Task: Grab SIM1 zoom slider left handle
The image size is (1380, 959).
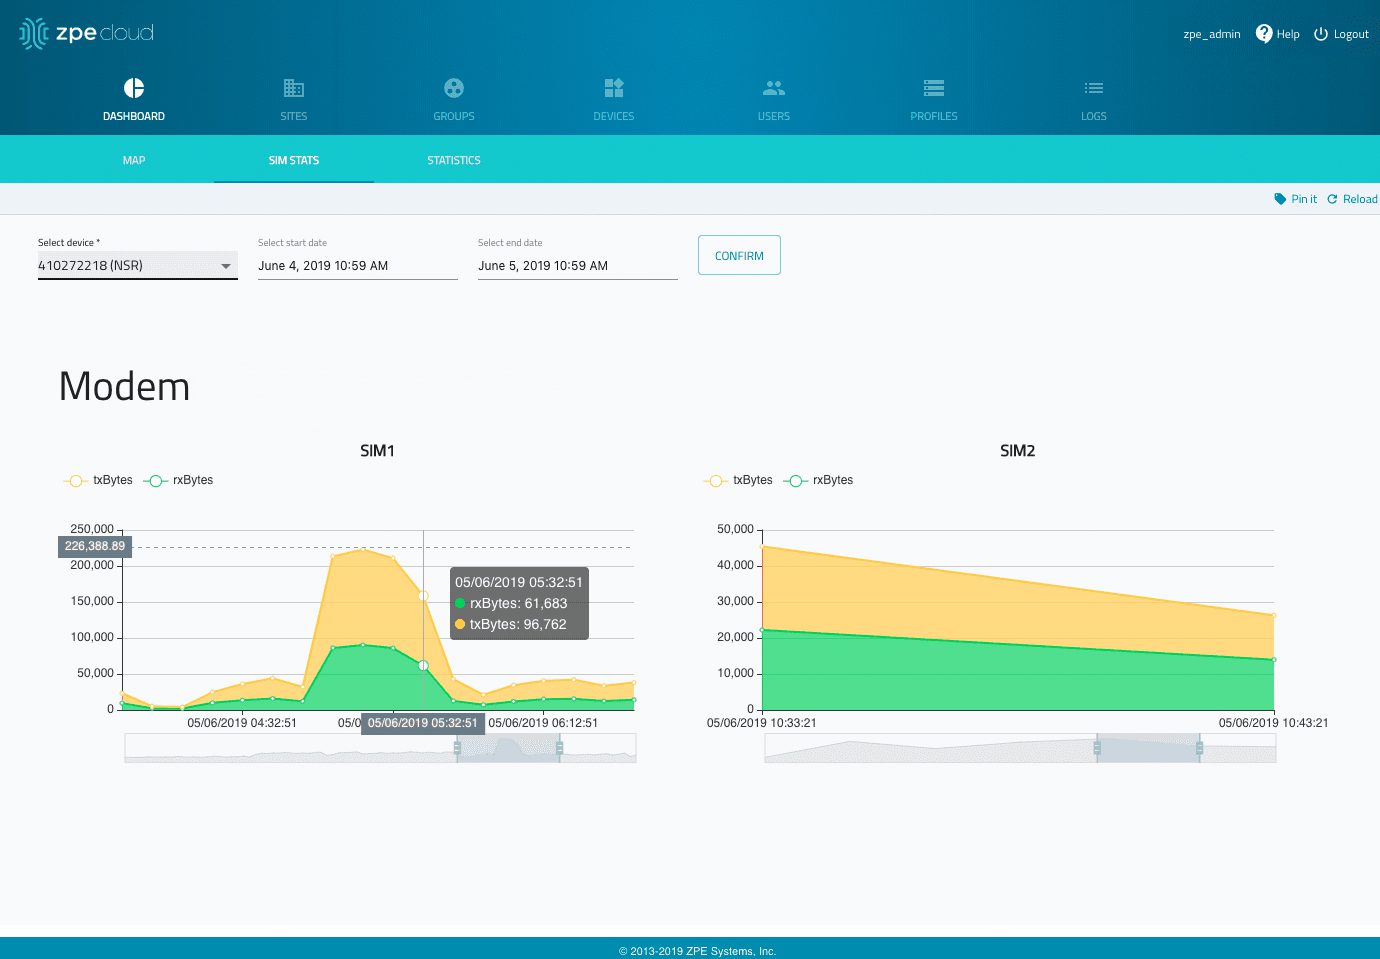Action: click(458, 748)
